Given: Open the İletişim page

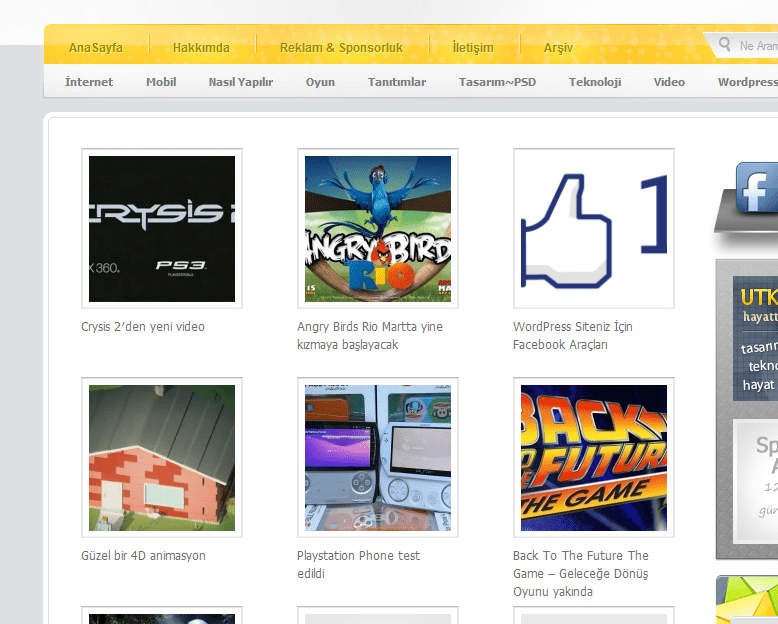Looking at the screenshot, I should pos(473,48).
